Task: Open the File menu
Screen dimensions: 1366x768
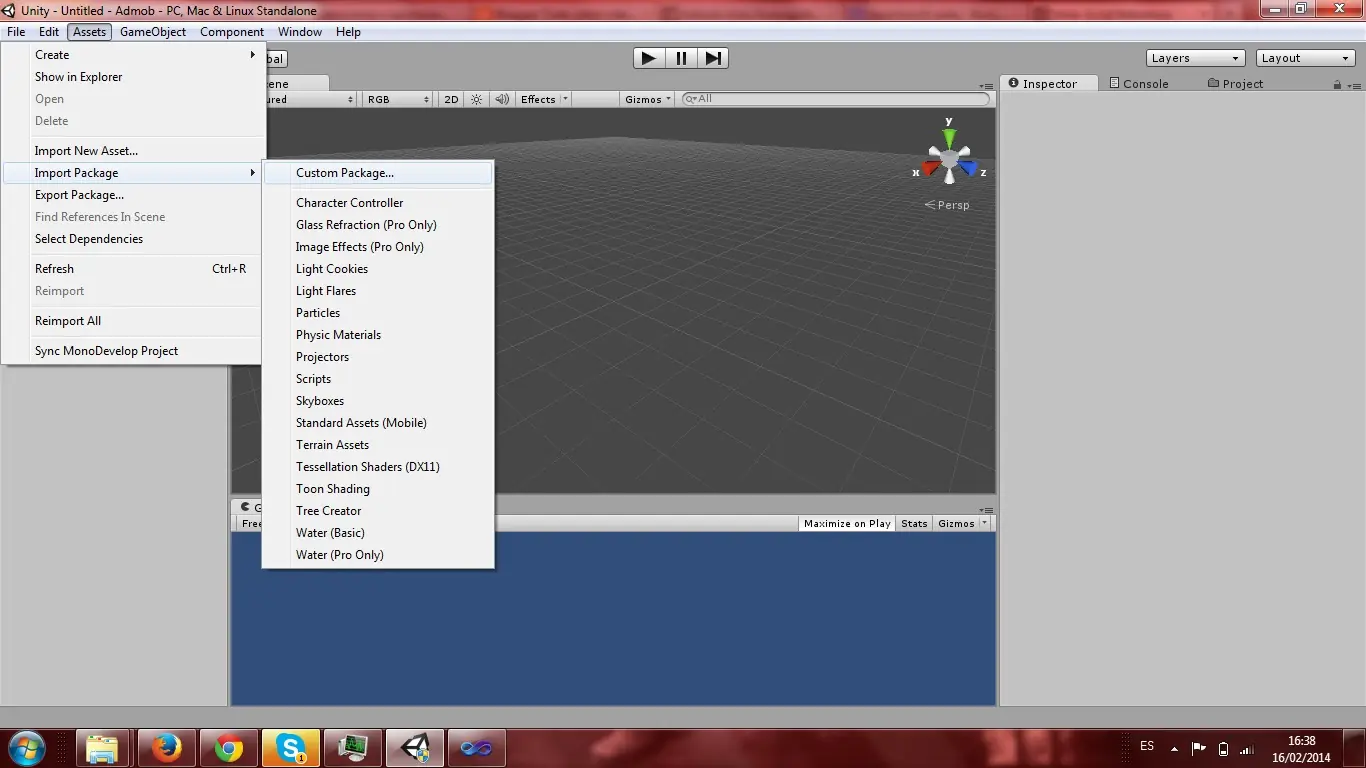Action: (x=16, y=32)
